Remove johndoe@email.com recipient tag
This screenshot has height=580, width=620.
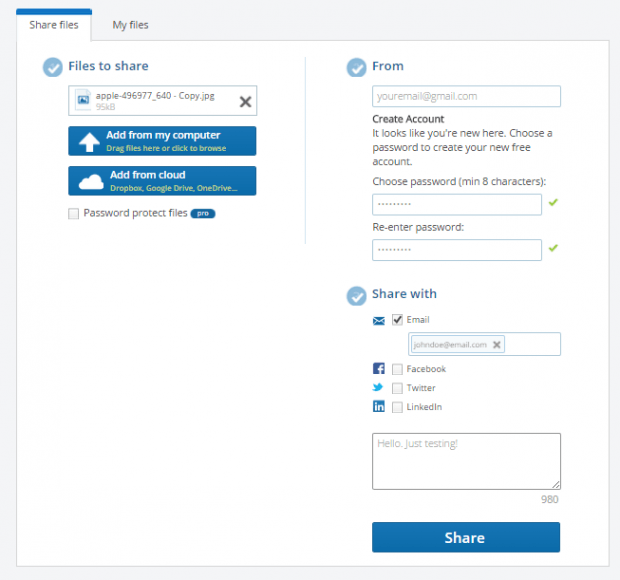(497, 345)
